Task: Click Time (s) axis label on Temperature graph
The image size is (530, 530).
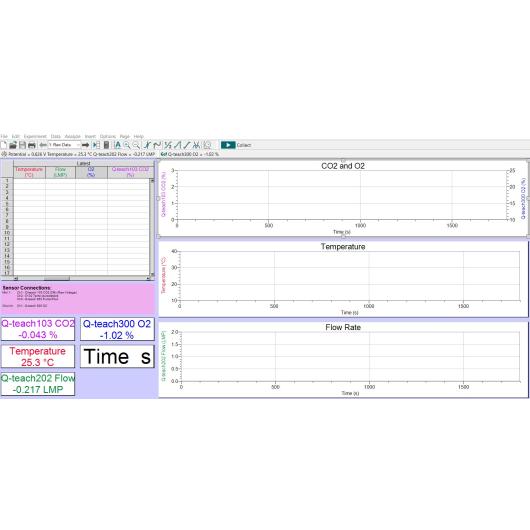Action: point(350,313)
